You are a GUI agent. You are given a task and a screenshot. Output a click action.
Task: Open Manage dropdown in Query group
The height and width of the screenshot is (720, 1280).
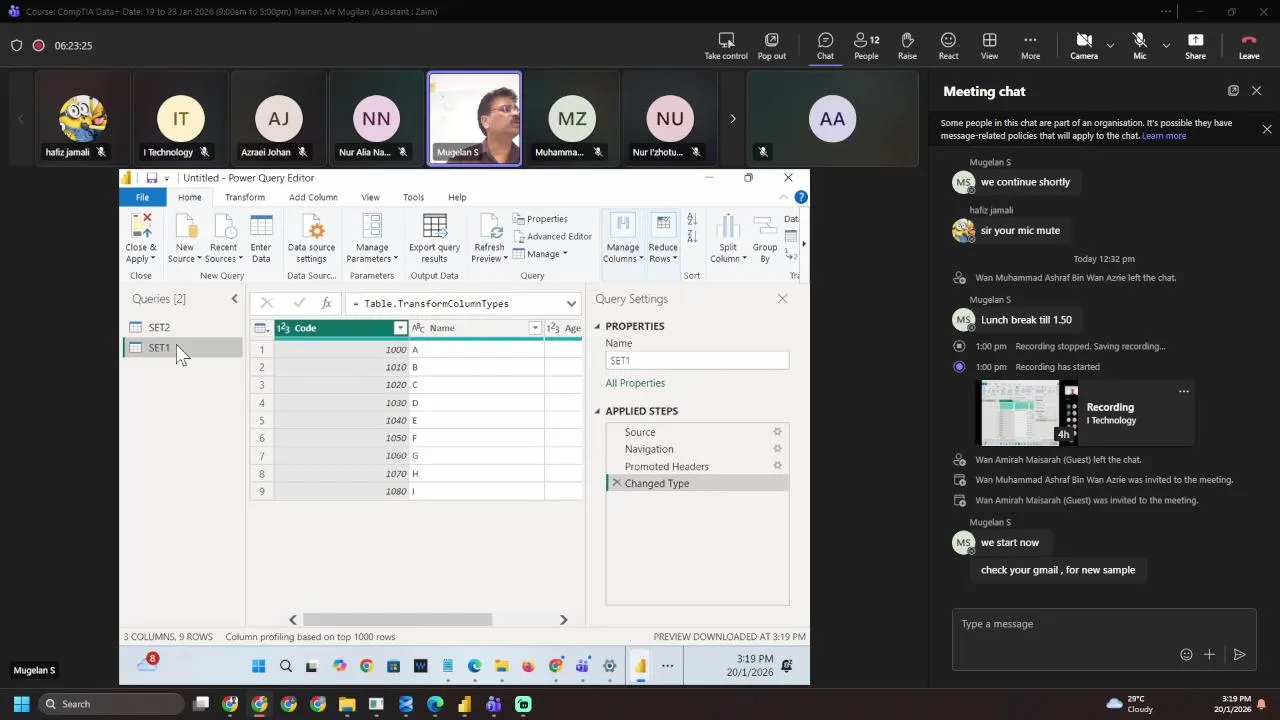tap(541, 254)
